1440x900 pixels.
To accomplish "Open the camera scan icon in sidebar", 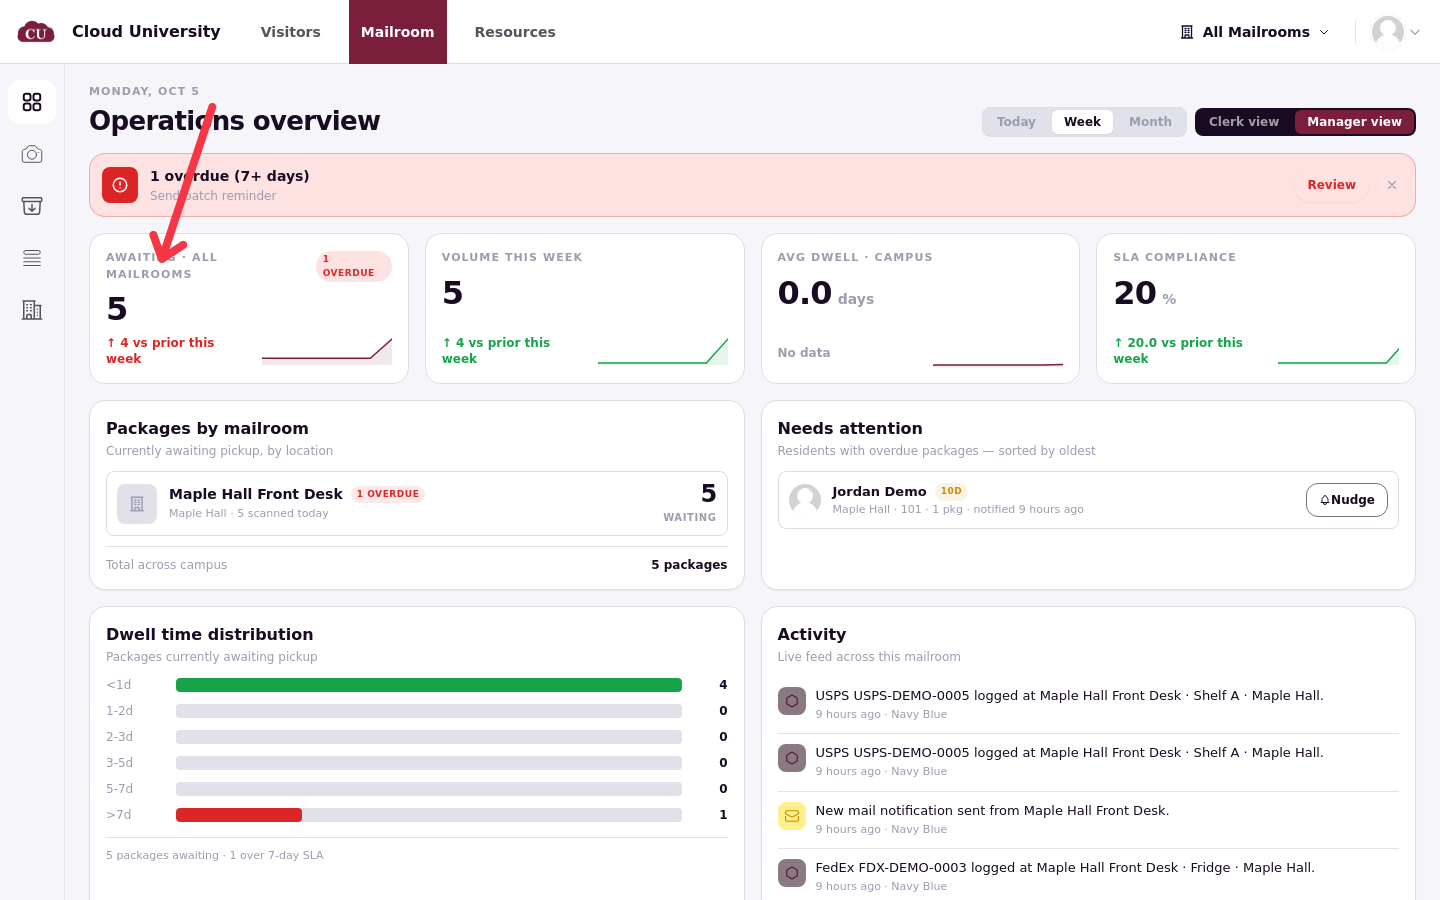I will 32,154.
